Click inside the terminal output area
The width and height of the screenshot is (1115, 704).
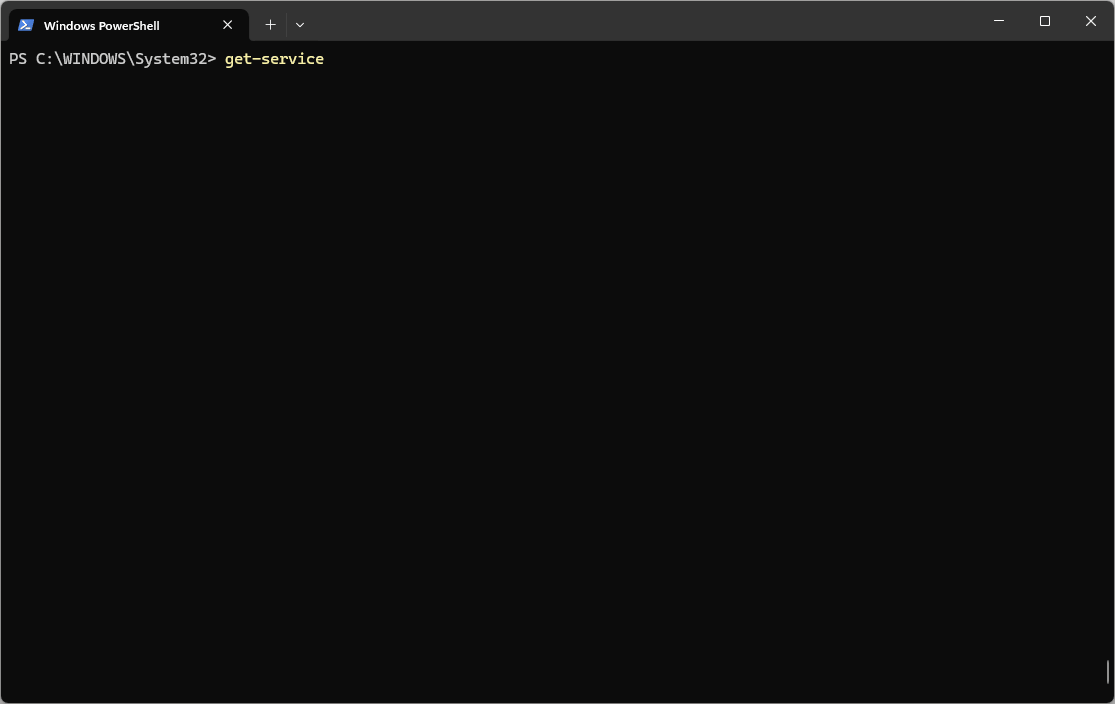tap(550, 380)
